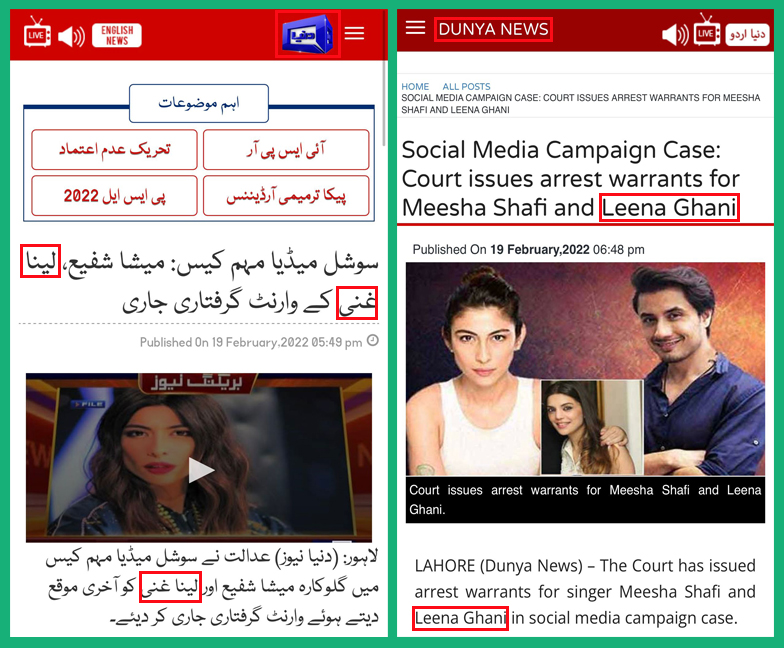Tap the speaker audio icon on Urdu page
This screenshot has height=648, width=784.
tap(71, 36)
